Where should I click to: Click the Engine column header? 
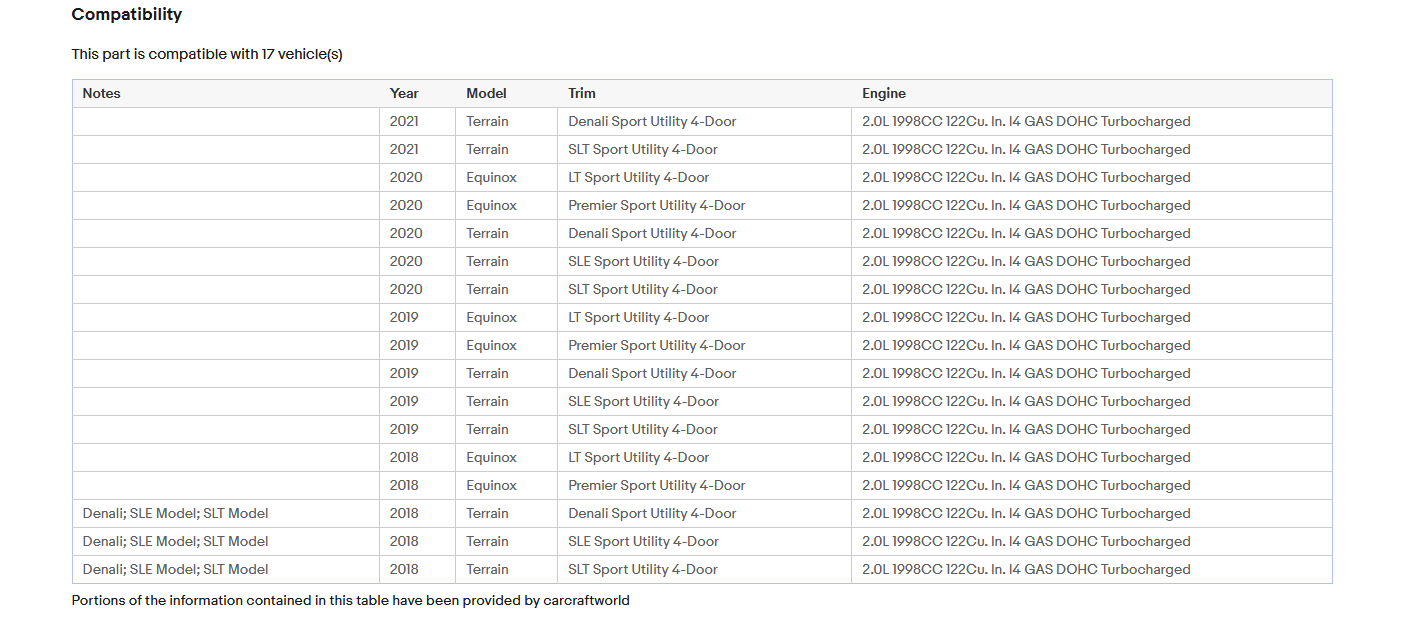click(x=884, y=93)
